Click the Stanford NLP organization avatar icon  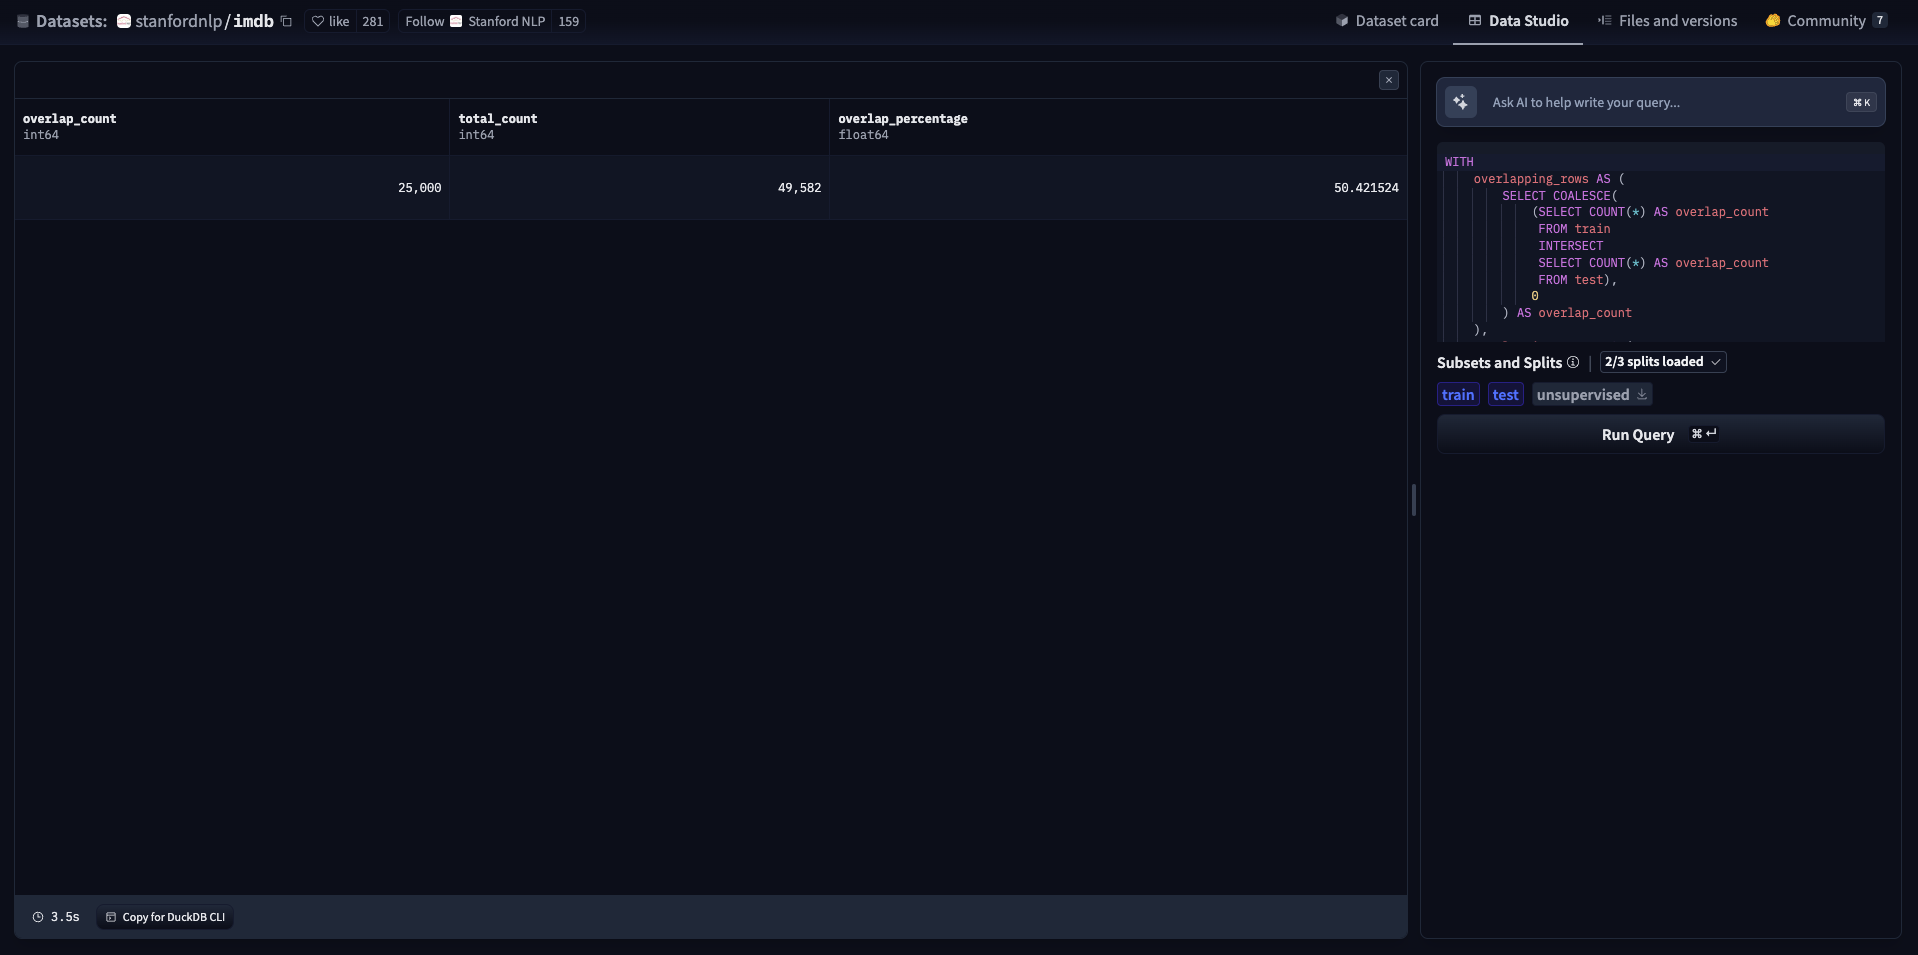[456, 21]
